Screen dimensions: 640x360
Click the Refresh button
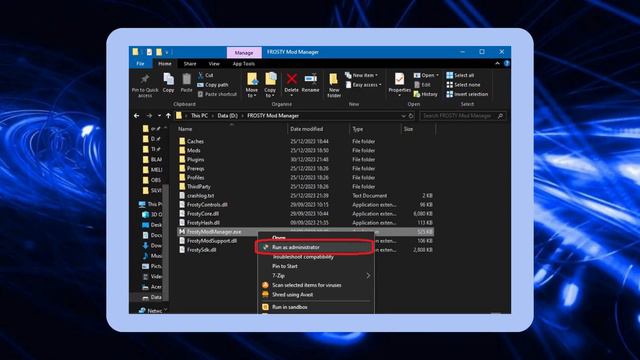[411, 116]
